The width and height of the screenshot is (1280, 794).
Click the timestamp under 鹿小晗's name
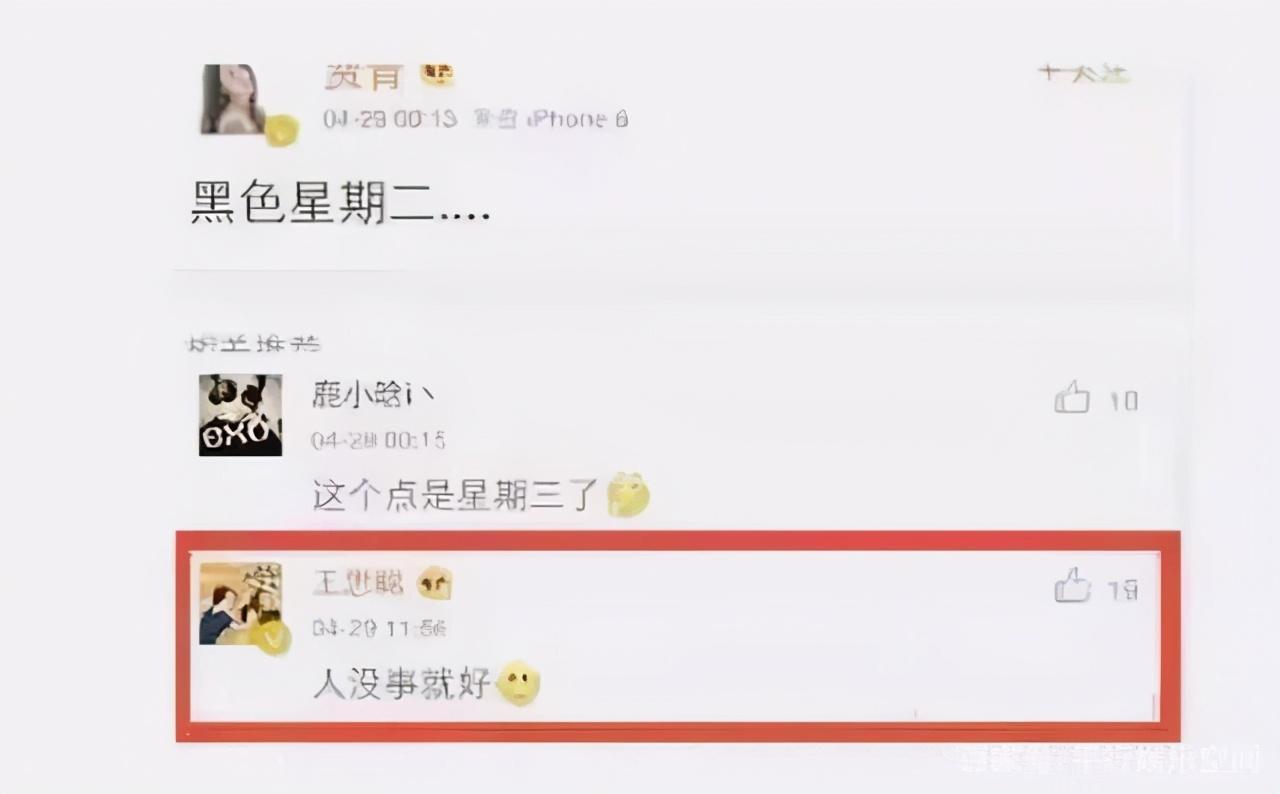click(x=378, y=440)
